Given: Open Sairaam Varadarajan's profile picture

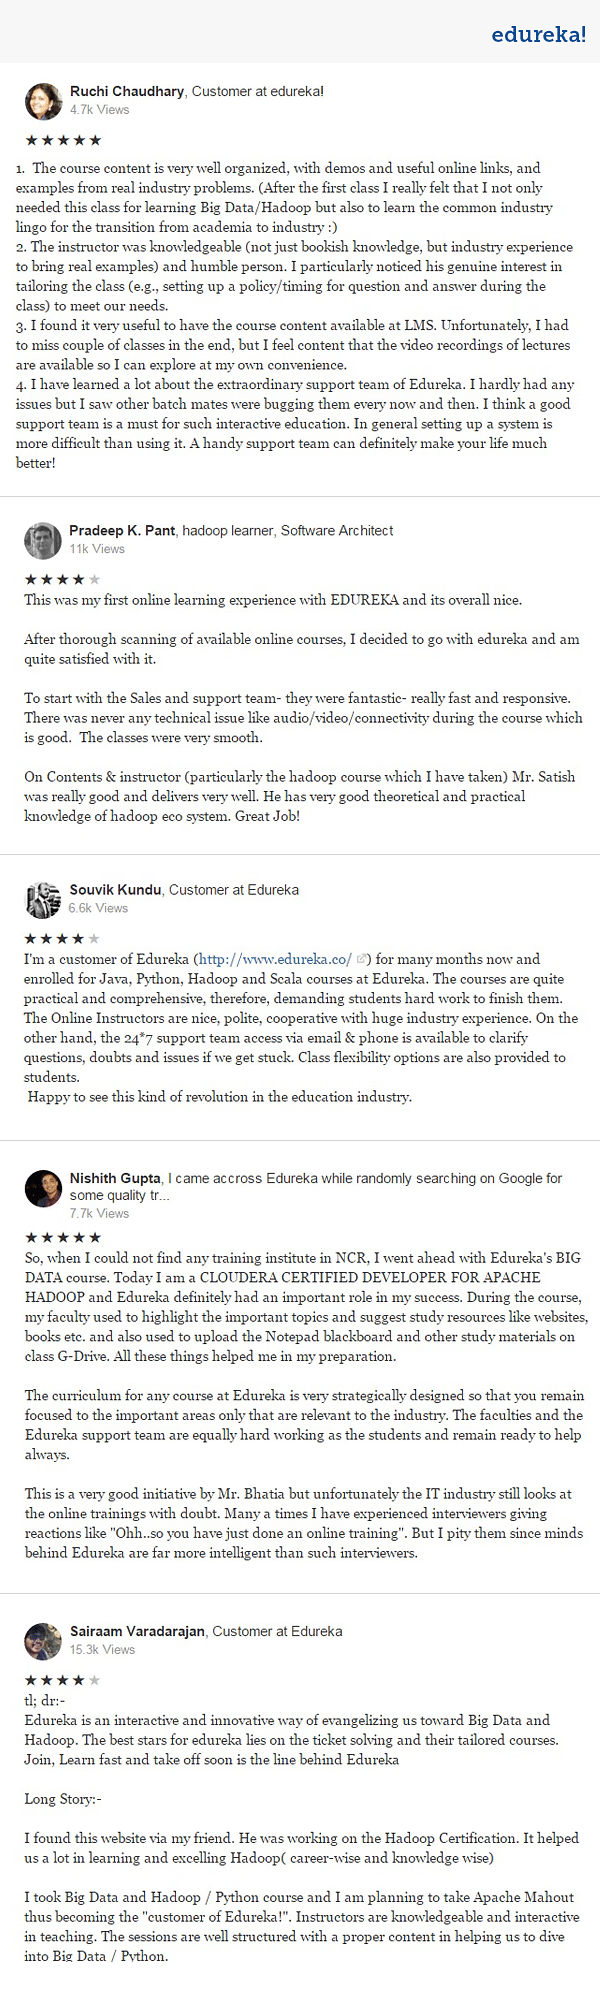Looking at the screenshot, I should (43, 1641).
